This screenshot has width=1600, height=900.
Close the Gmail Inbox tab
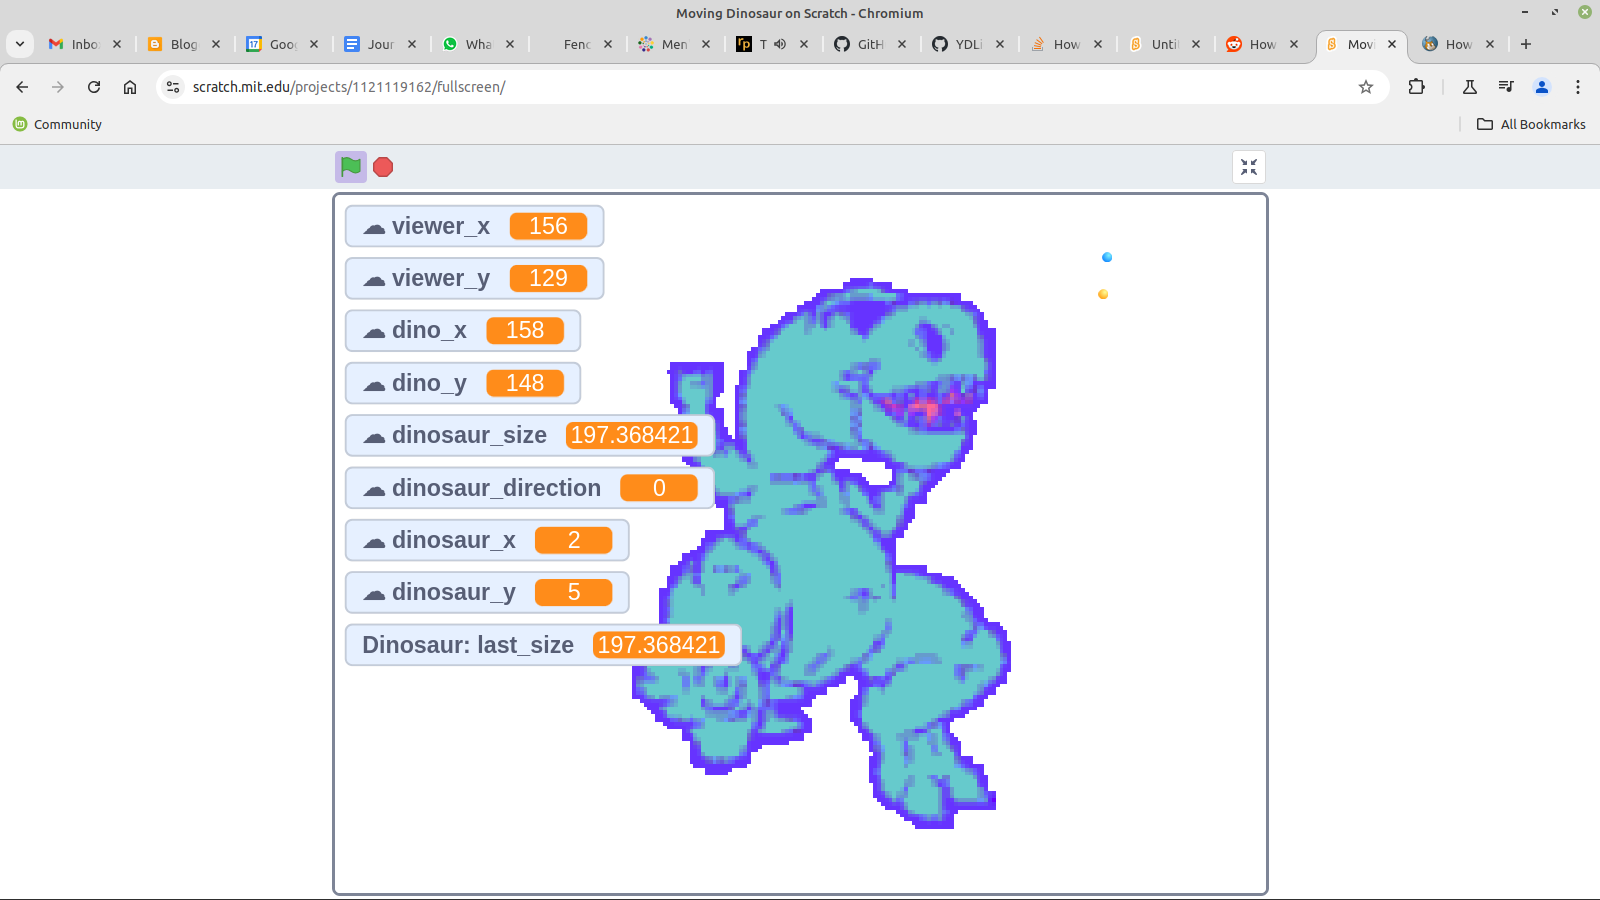tap(117, 44)
